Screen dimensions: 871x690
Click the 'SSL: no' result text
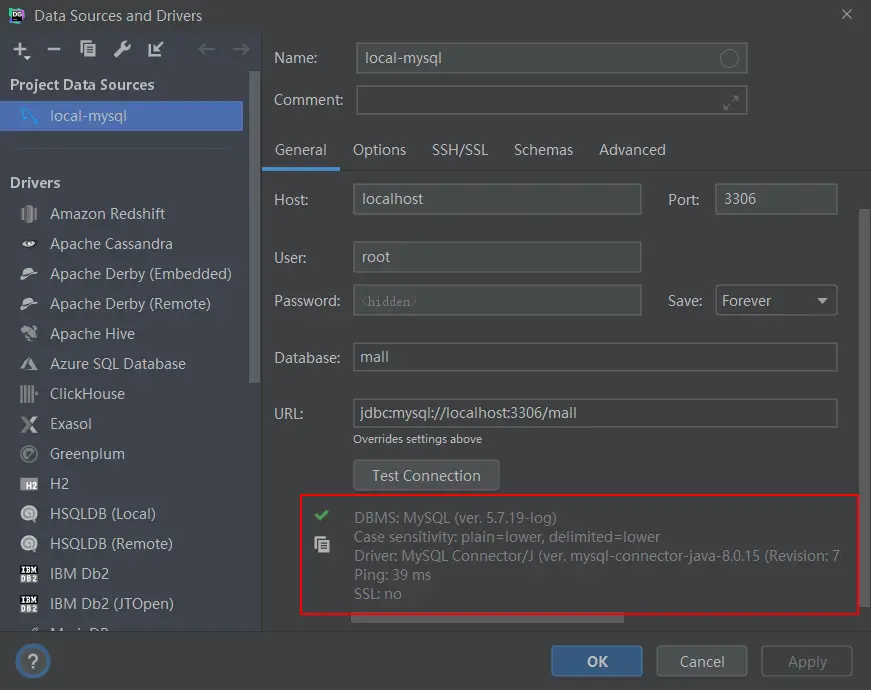tap(377, 594)
